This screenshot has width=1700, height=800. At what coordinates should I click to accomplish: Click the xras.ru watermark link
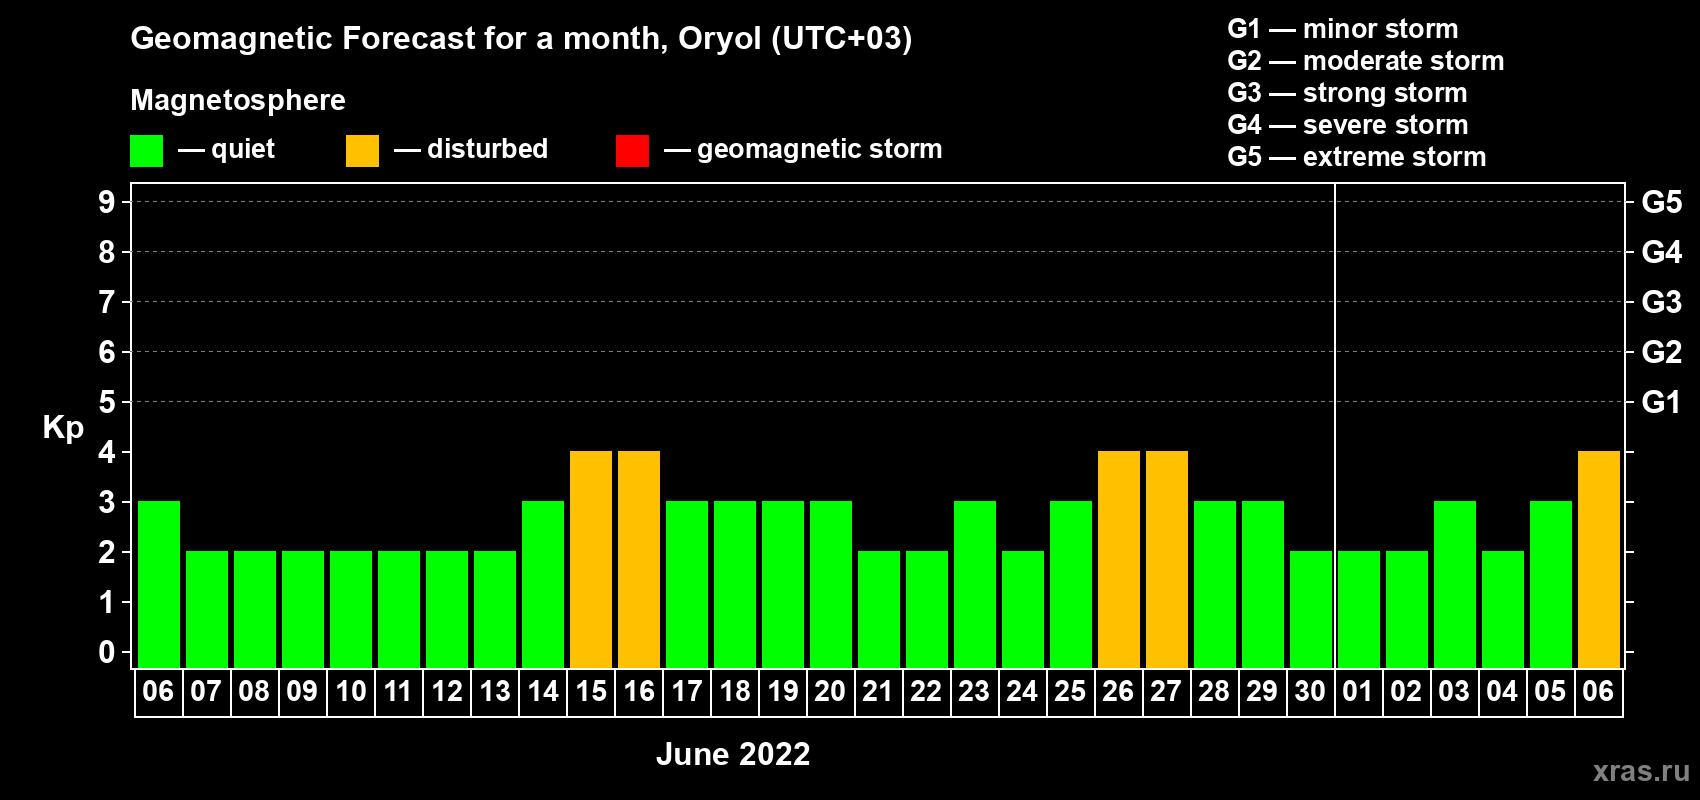[x=1641, y=771]
